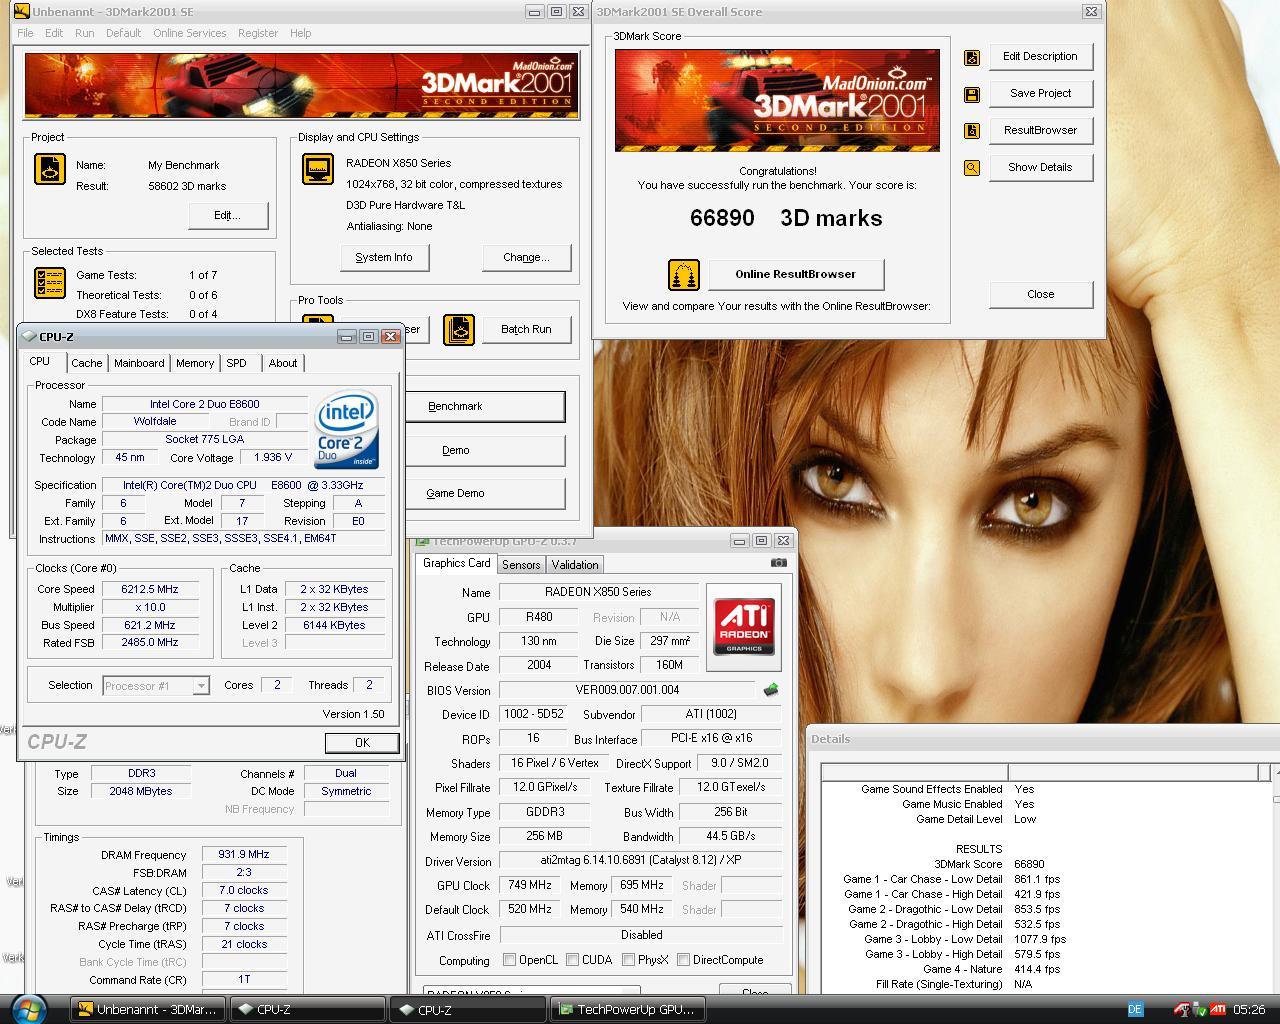The image size is (1280, 1024).
Task: Click the BIOS save chip icon in GPU-Z
Action: click(770, 690)
